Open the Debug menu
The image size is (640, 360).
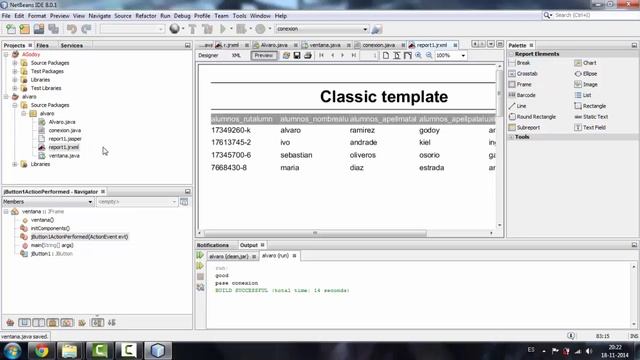coord(182,16)
